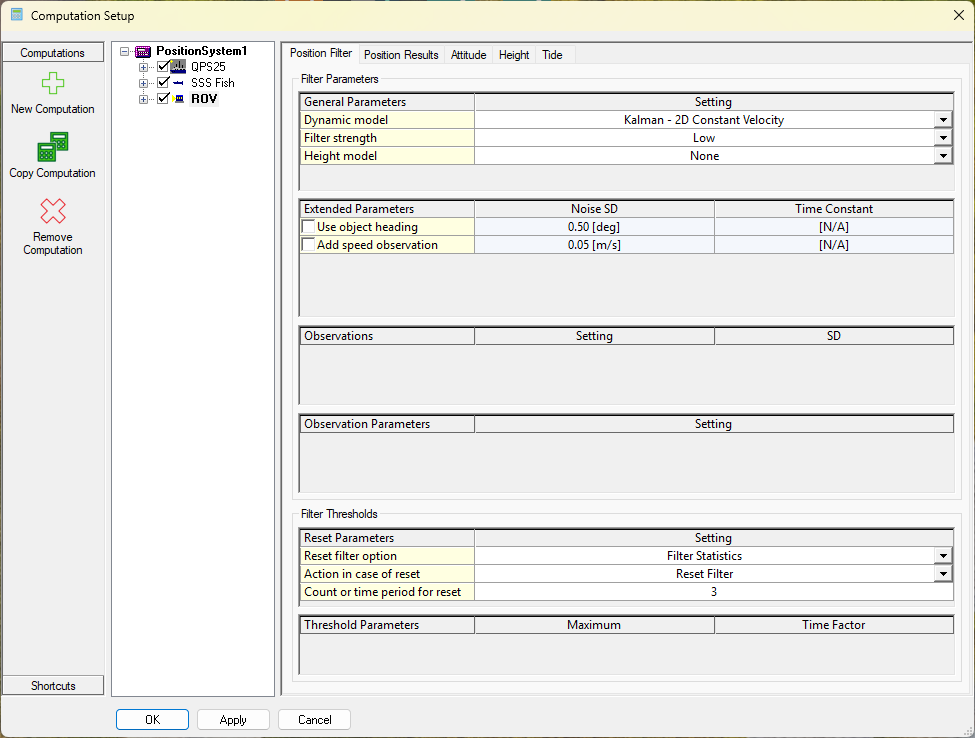
Task: Click the Remove Computation red X icon
Action: click(x=53, y=211)
